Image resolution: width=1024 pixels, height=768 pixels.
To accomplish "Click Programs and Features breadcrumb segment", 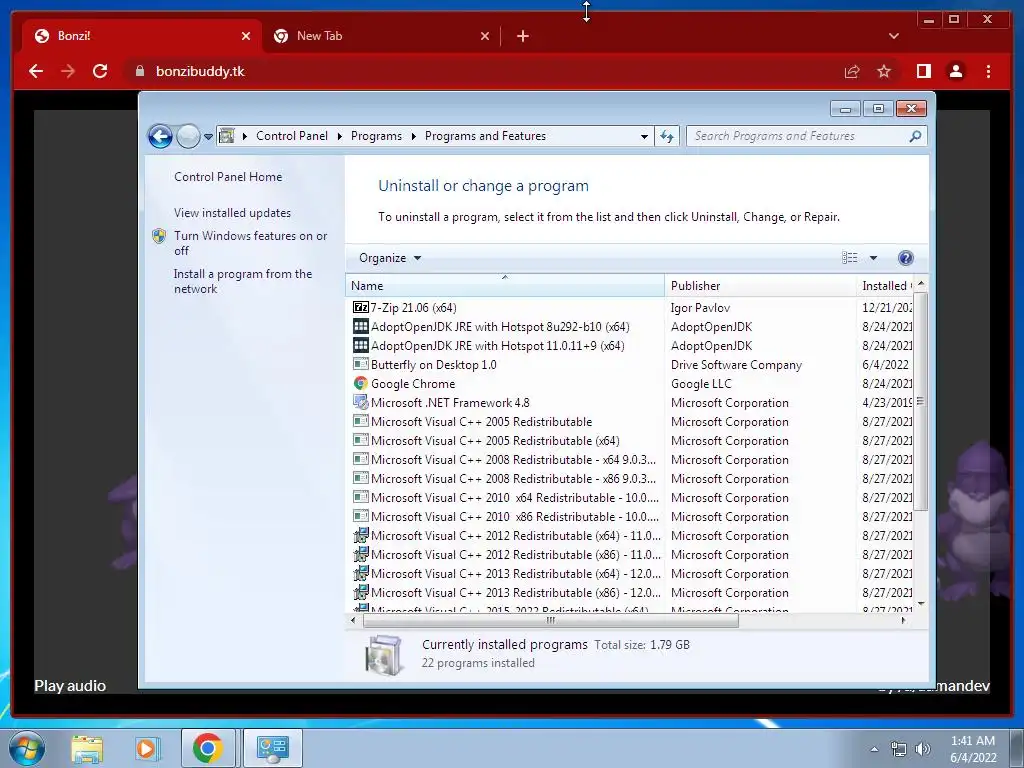I will pyautogui.click(x=485, y=136).
